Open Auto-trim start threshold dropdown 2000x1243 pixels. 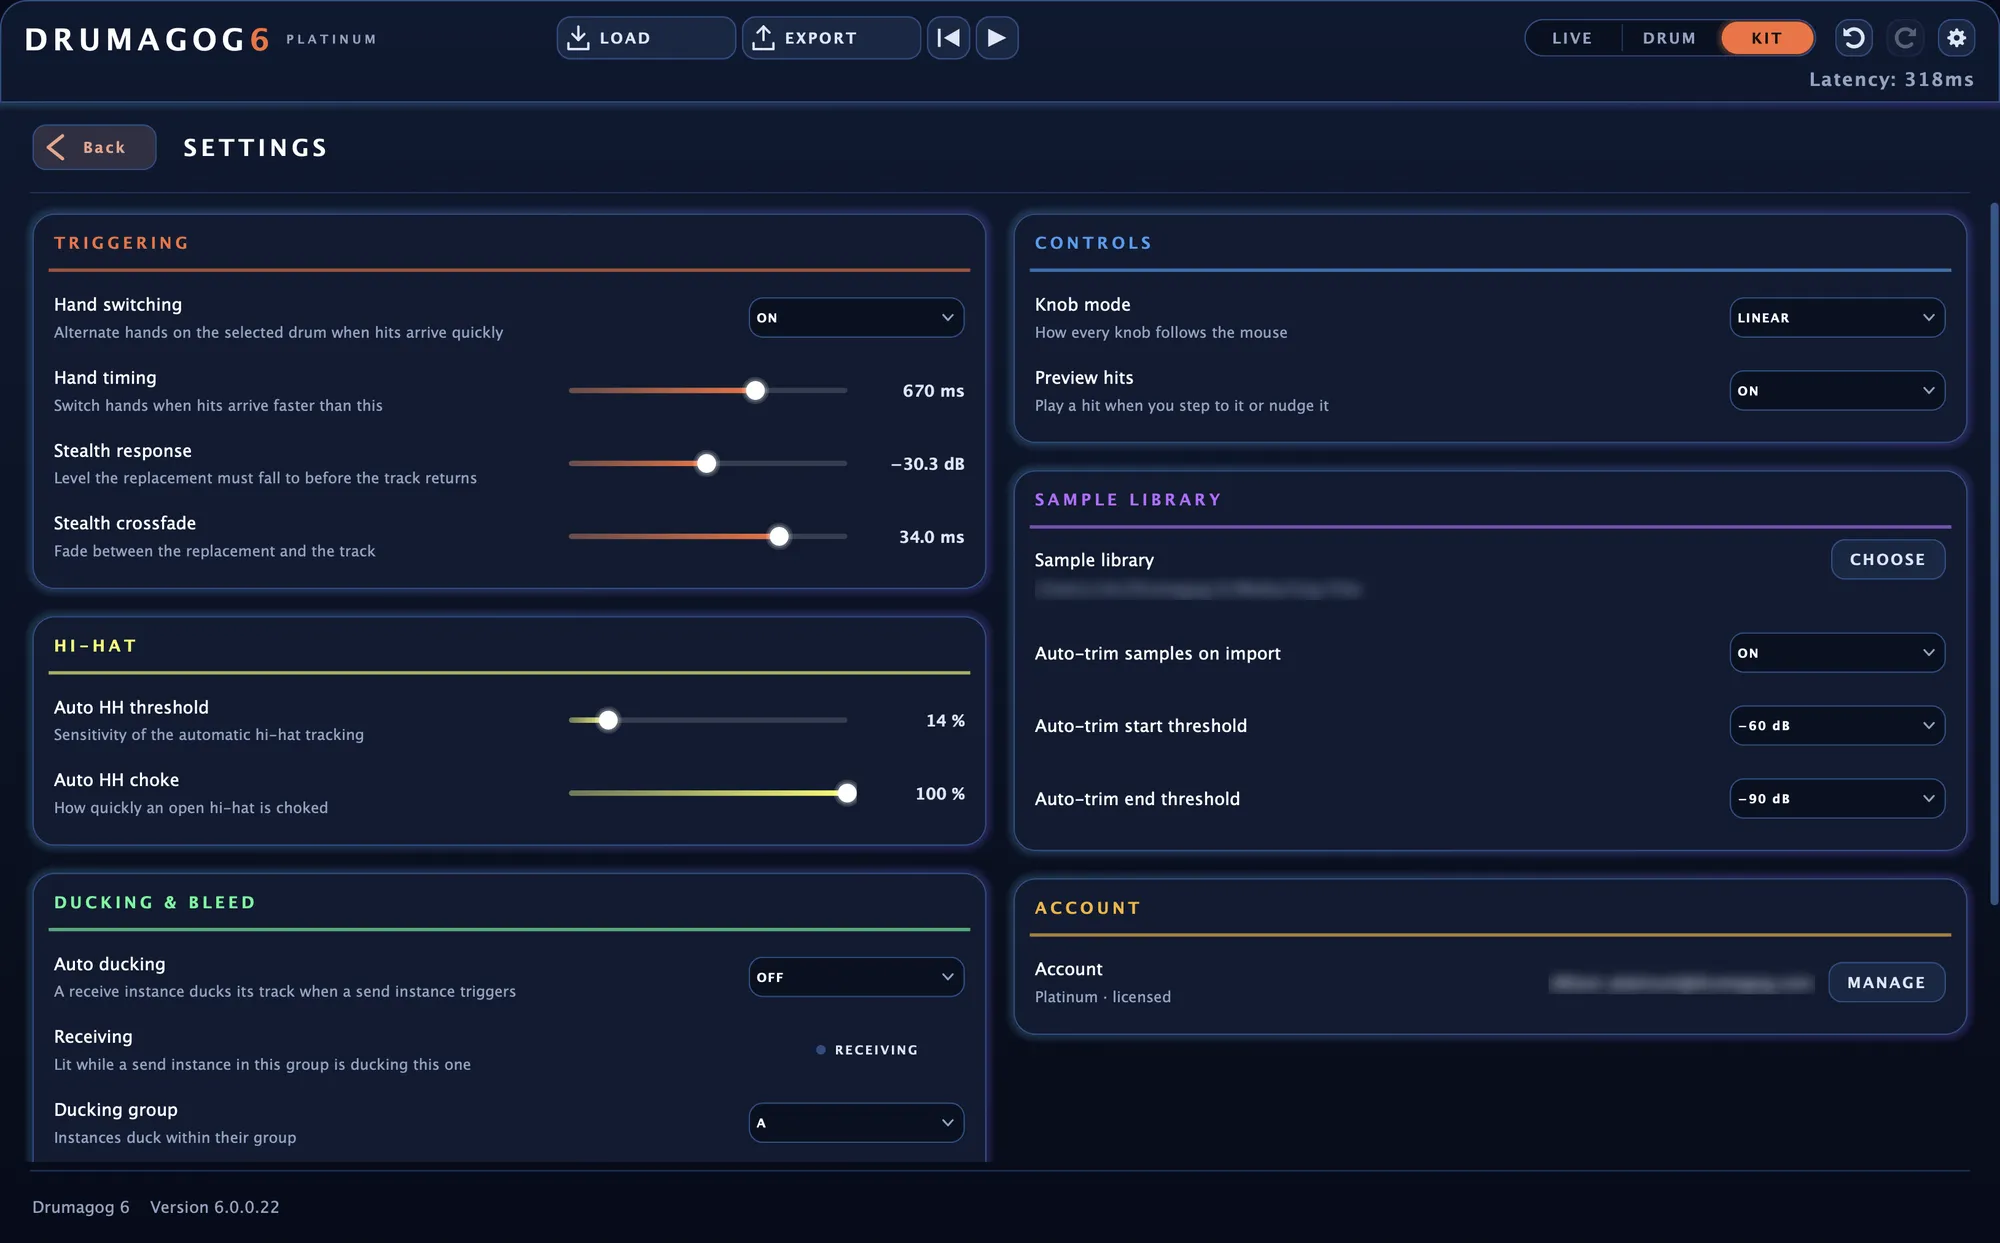pos(1837,725)
